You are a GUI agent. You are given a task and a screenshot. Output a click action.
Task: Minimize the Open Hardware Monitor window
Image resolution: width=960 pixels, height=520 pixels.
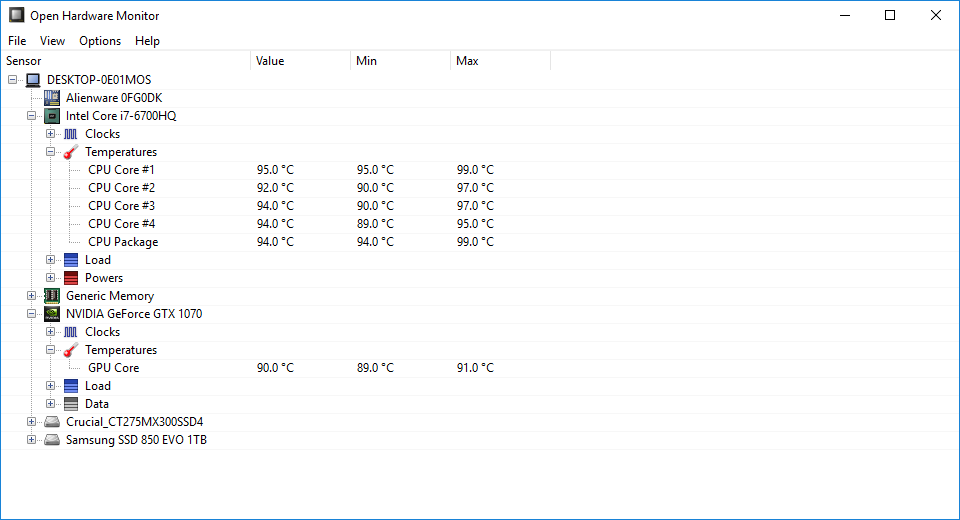(x=845, y=15)
